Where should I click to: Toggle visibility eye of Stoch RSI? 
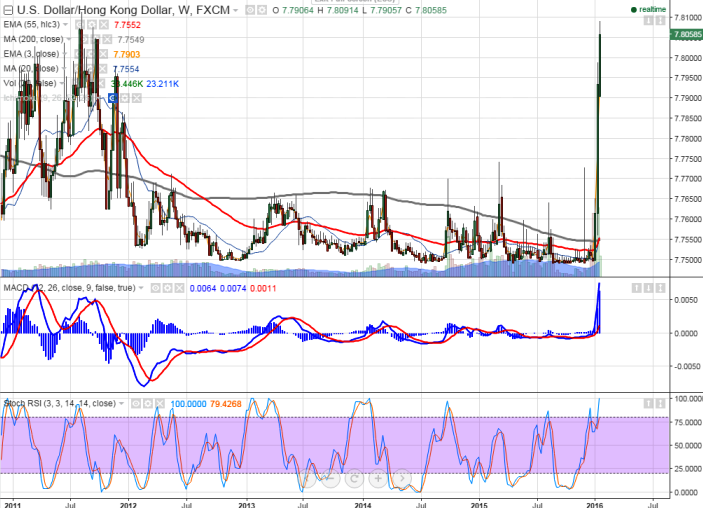[136, 404]
